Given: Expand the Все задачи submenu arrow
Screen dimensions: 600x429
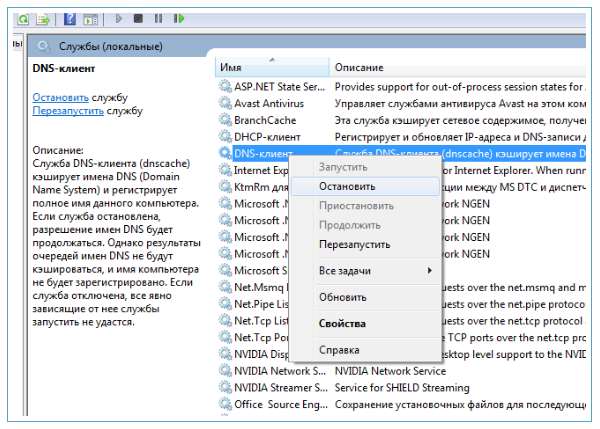Looking at the screenshot, I should click(429, 271).
